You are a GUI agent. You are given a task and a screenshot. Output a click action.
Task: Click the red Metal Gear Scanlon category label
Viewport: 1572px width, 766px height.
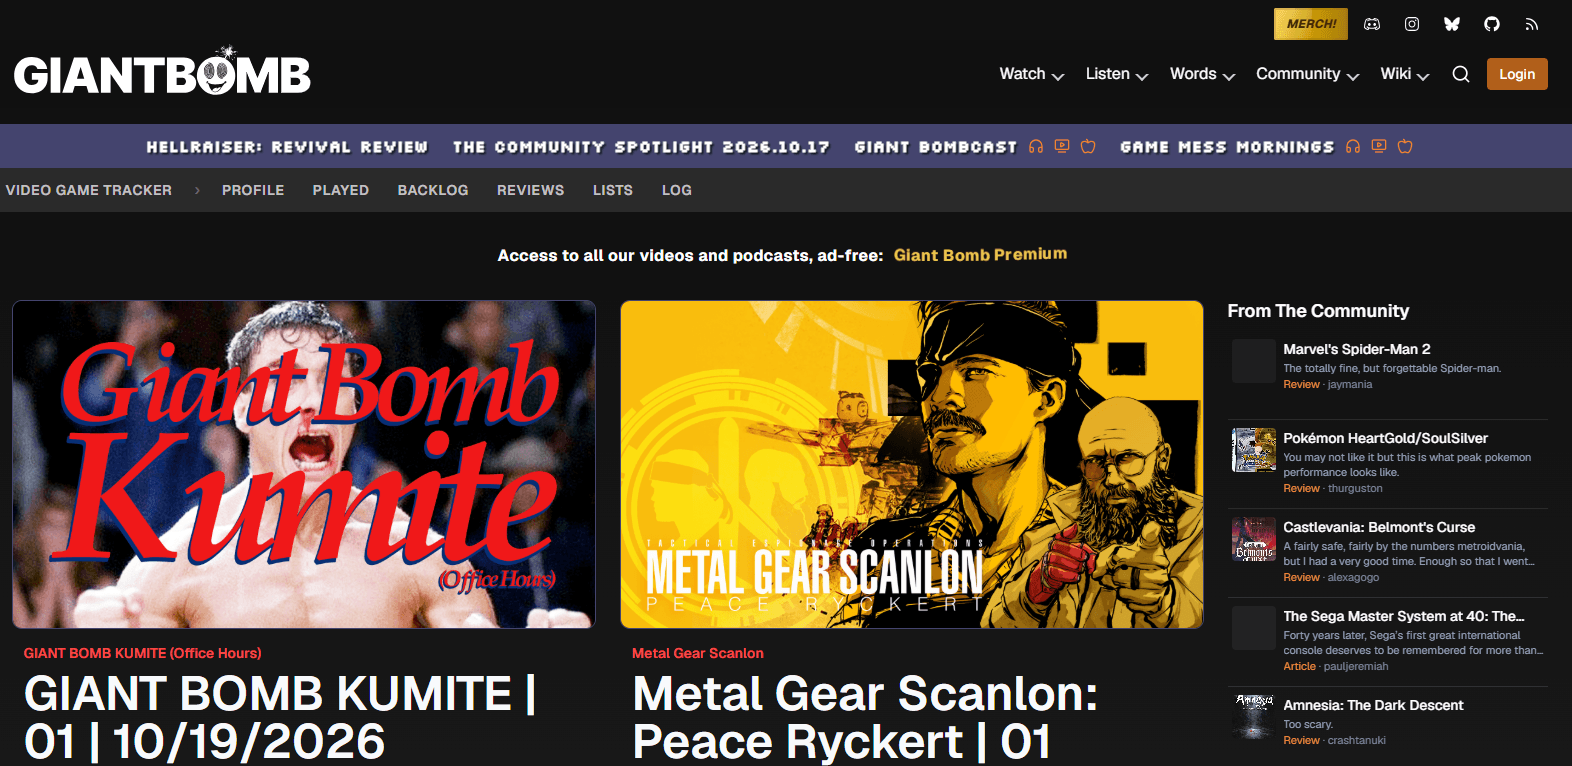(698, 653)
